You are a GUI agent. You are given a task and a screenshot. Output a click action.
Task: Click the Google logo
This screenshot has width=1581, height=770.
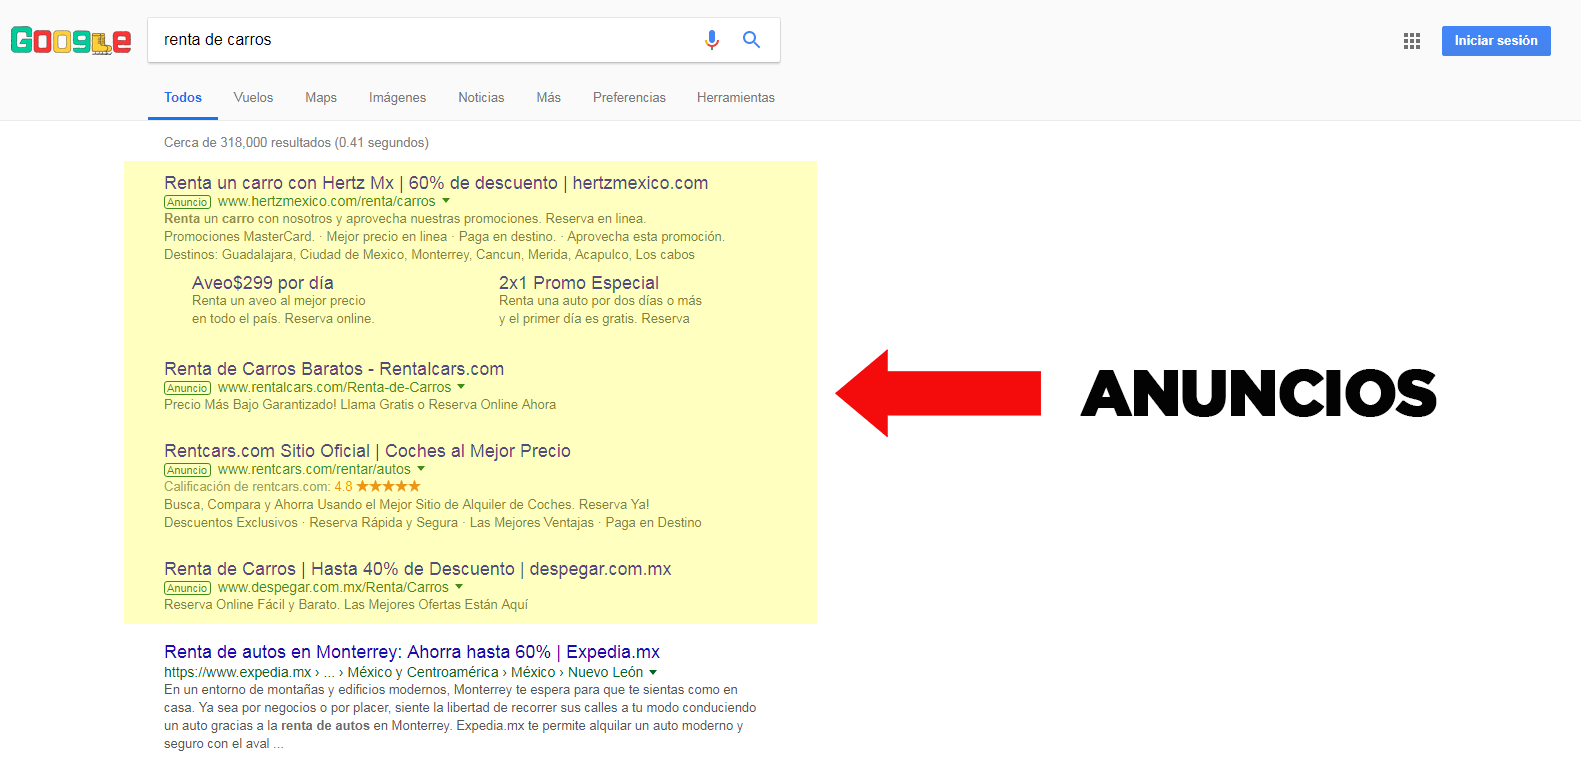pyautogui.click(x=71, y=40)
